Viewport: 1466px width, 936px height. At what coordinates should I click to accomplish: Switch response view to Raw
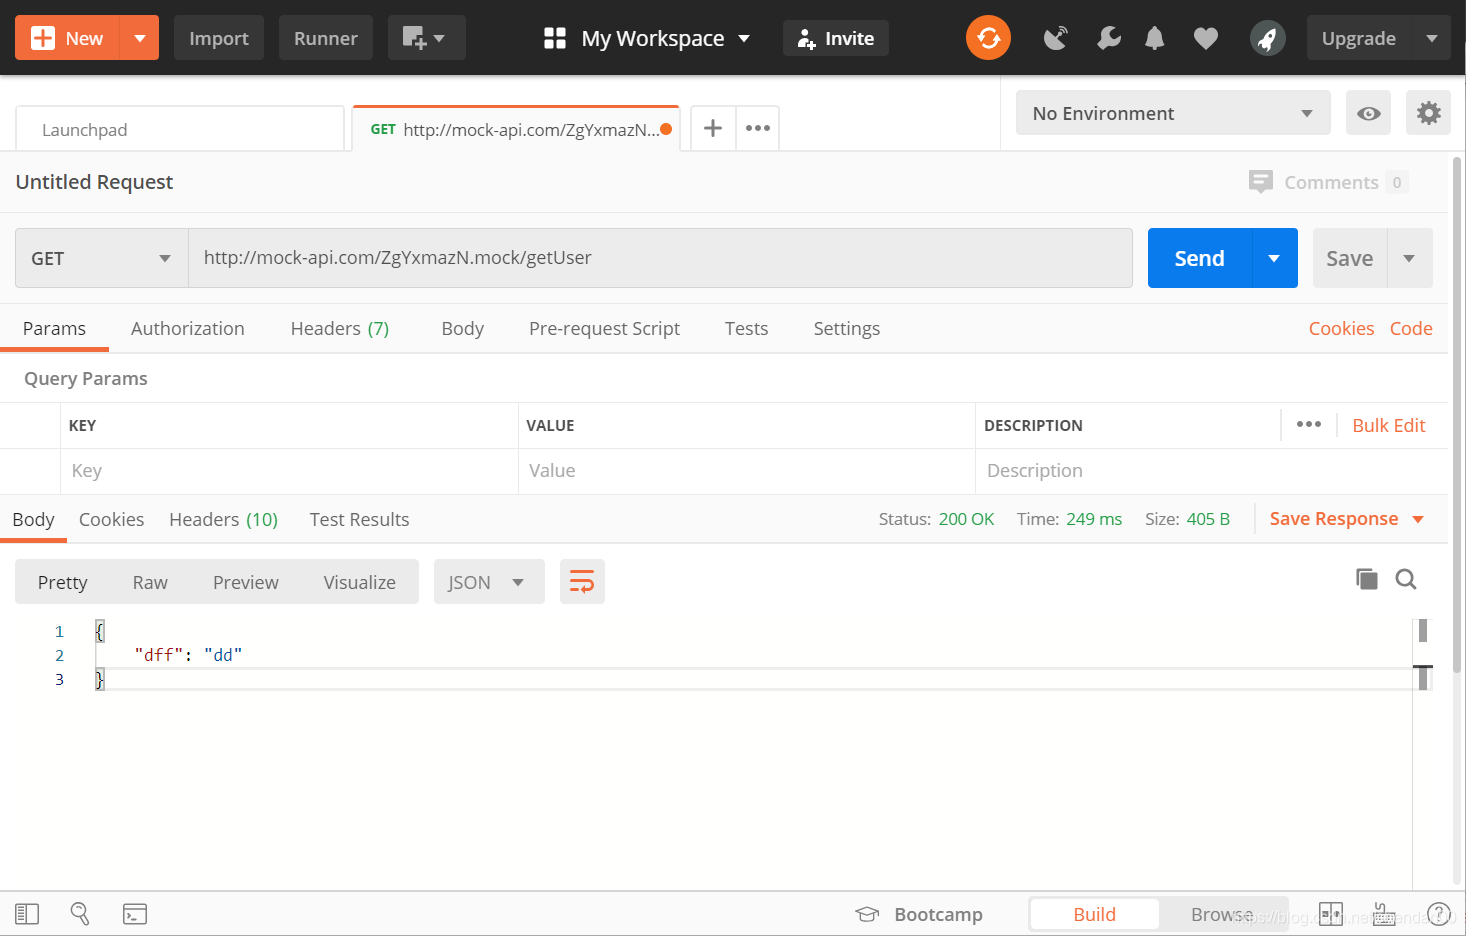150,582
